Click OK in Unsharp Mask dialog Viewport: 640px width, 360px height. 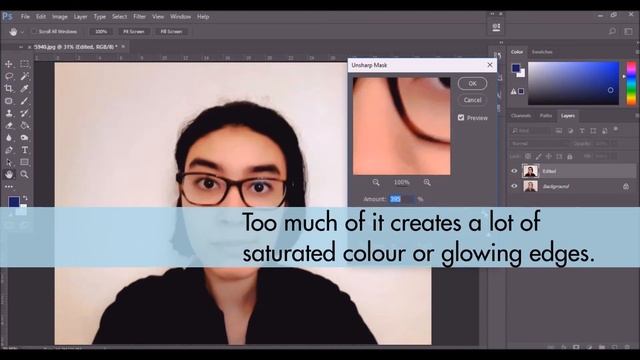(x=472, y=83)
